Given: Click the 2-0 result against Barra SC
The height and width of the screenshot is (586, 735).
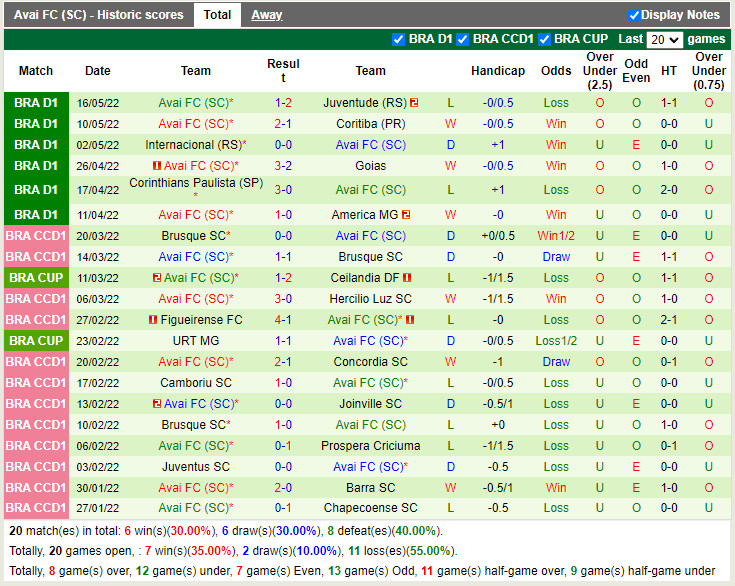Looking at the screenshot, I should (283, 488).
